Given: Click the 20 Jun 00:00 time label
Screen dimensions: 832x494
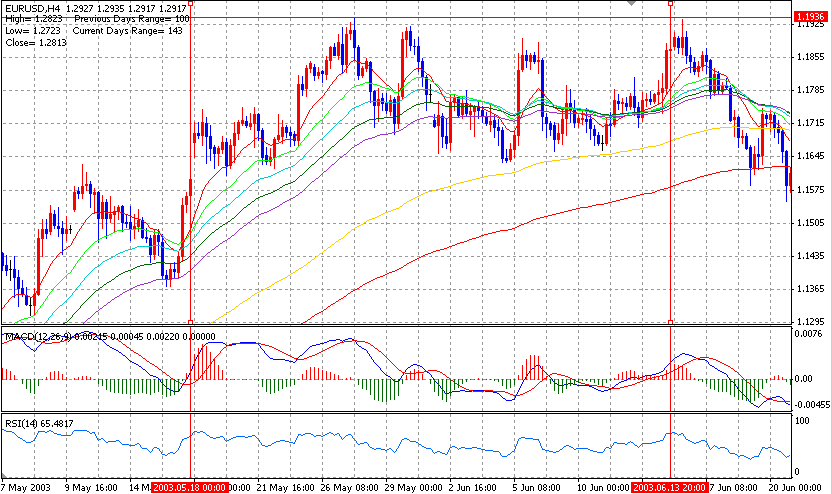Looking at the screenshot, I should (796, 488).
